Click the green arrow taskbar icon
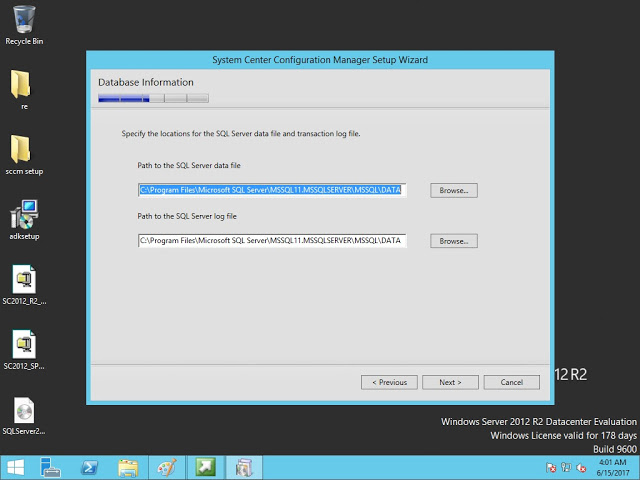640x480 pixels. tap(204, 467)
